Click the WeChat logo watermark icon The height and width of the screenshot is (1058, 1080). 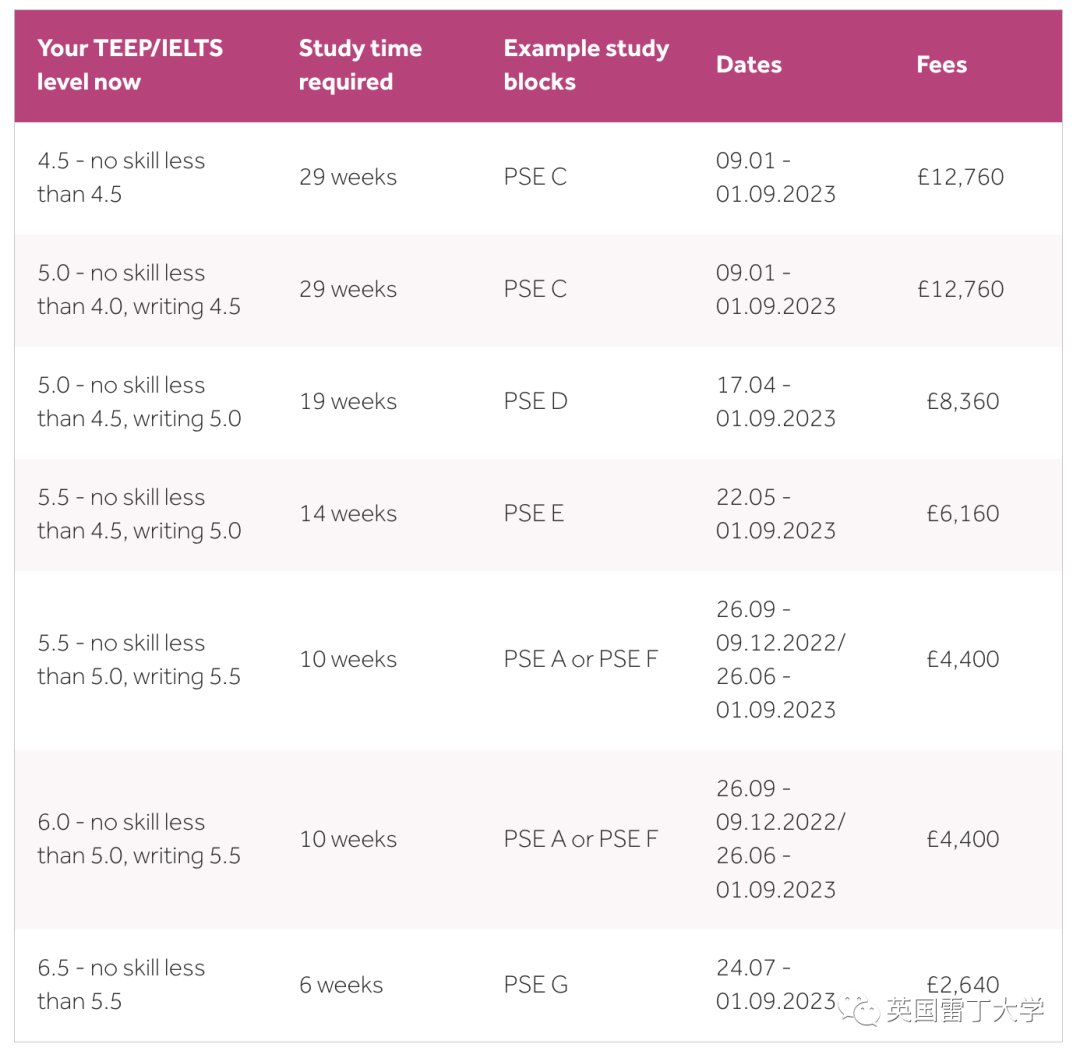pos(858,1008)
